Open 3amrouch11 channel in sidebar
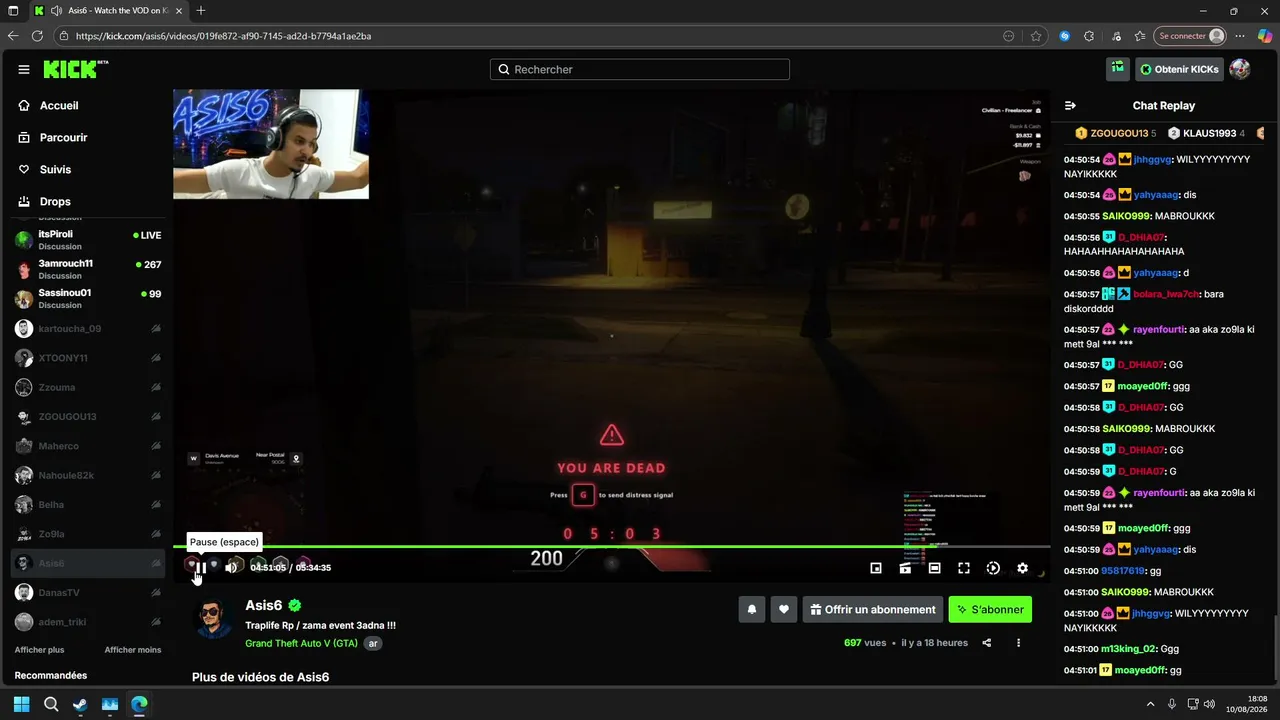The height and width of the screenshot is (720, 1280). (87, 270)
